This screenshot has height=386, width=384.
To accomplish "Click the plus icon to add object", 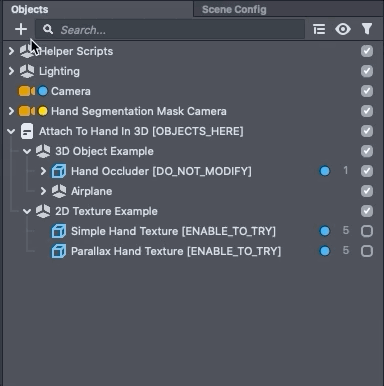I will click(21, 29).
